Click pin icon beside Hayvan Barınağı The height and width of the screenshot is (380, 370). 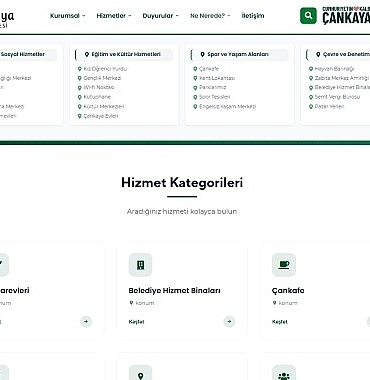click(311, 69)
